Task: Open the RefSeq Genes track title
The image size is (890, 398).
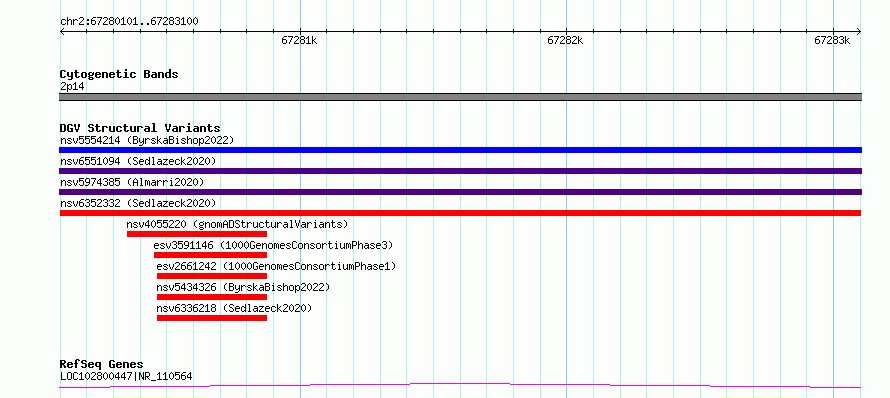Action: pyautogui.click(x=102, y=364)
